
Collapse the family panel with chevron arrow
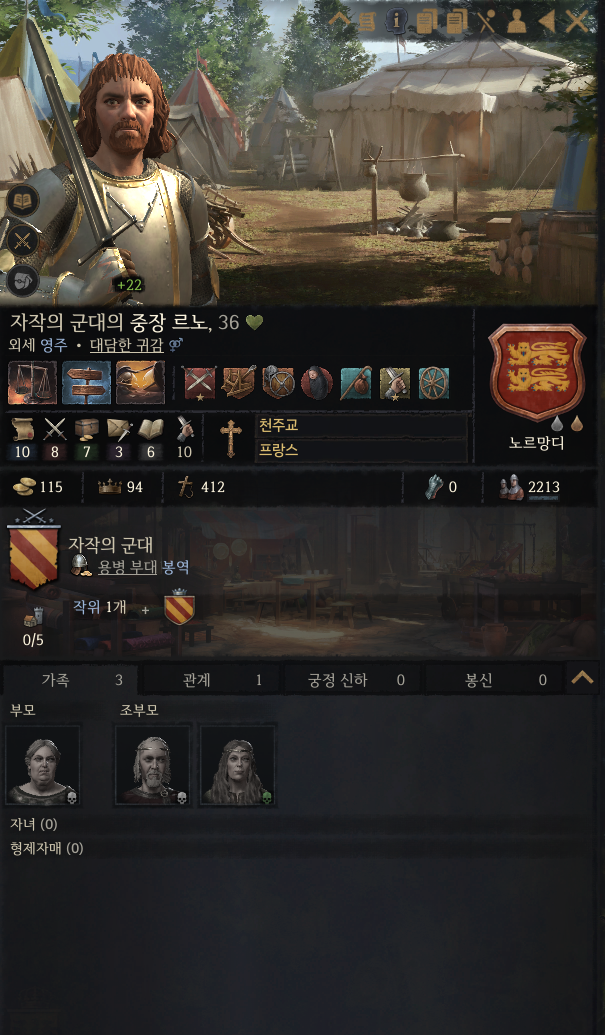click(x=582, y=678)
